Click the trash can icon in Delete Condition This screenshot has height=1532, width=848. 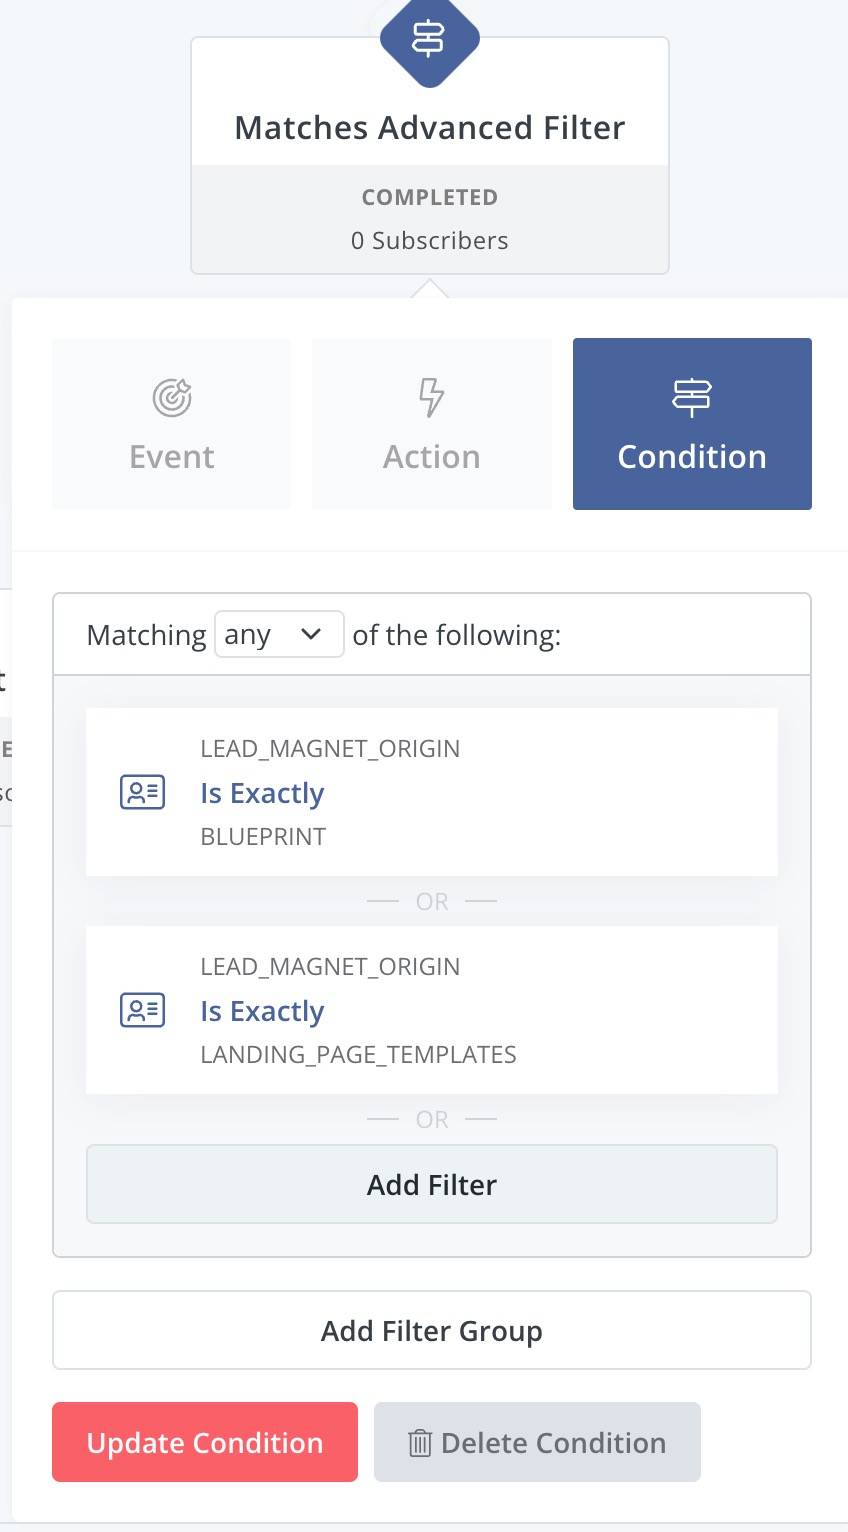point(420,1443)
